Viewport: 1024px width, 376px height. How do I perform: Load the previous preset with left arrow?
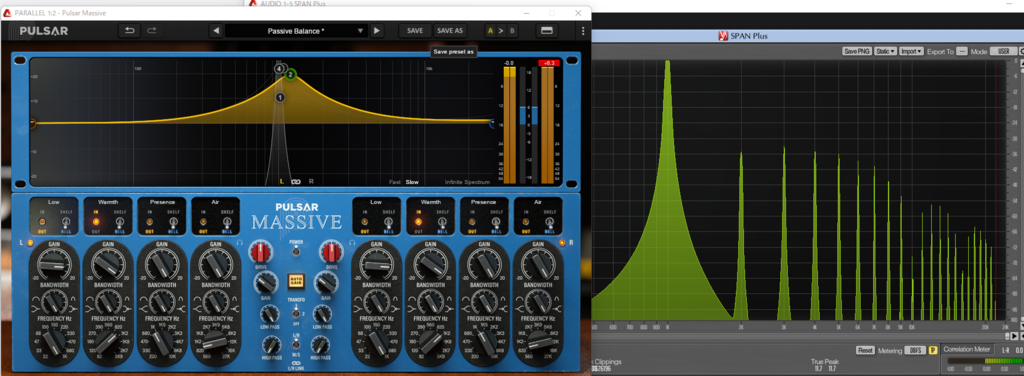[x=216, y=31]
